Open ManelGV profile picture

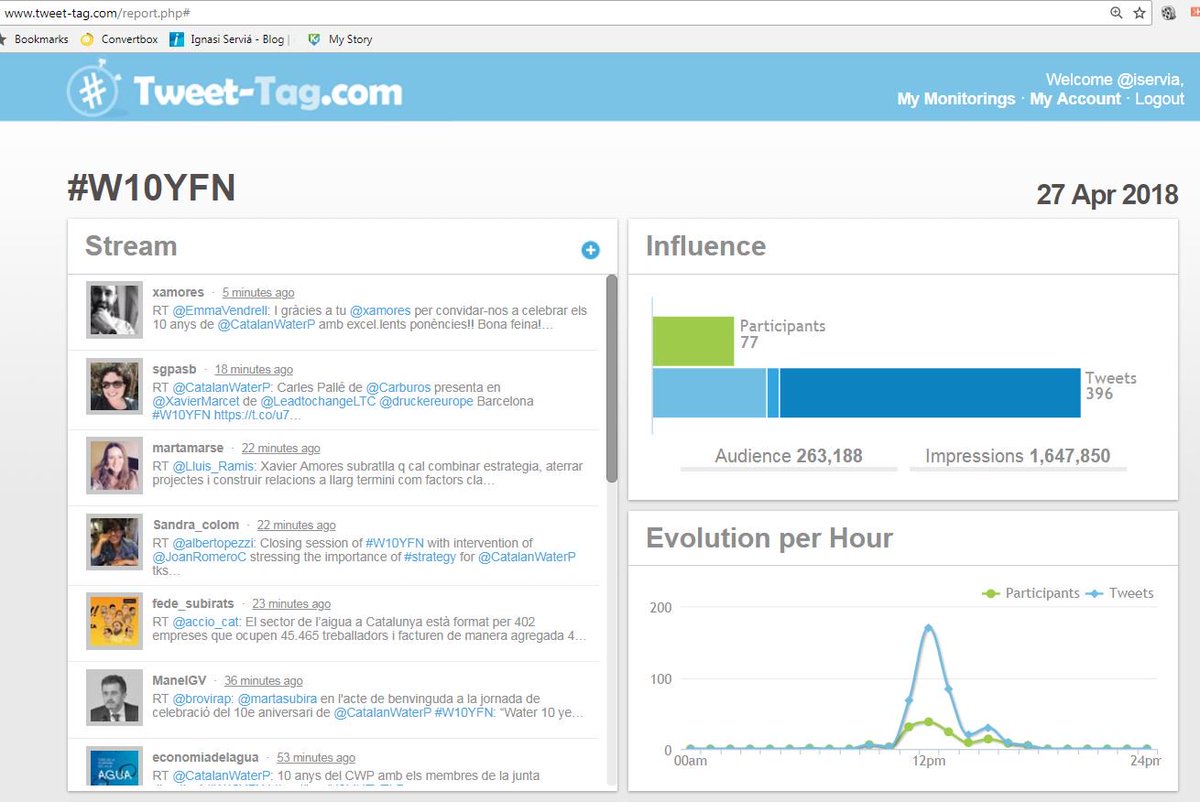pyautogui.click(x=114, y=698)
